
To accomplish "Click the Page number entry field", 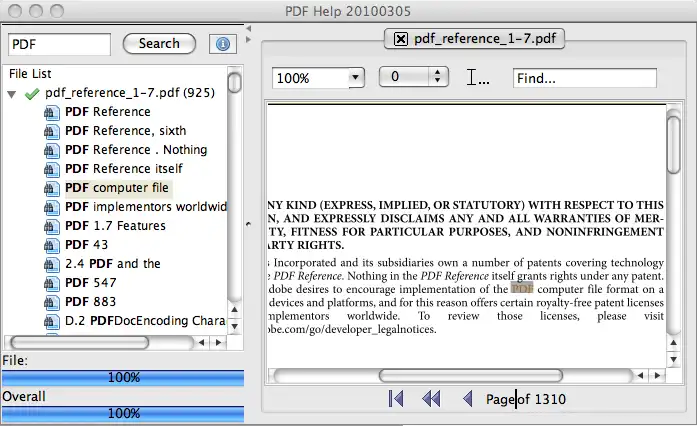I will coord(516,399).
